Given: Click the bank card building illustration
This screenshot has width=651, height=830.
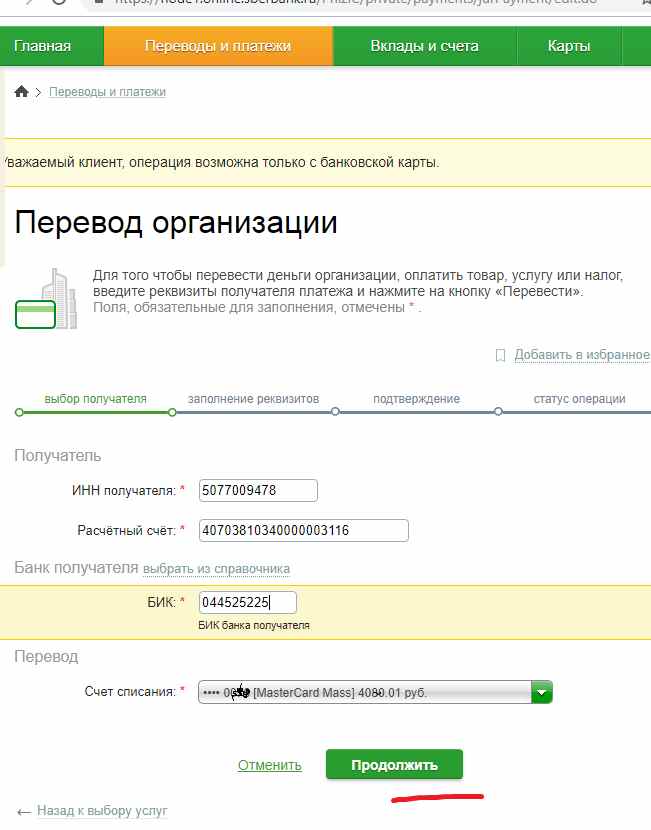Looking at the screenshot, I should point(46,299).
